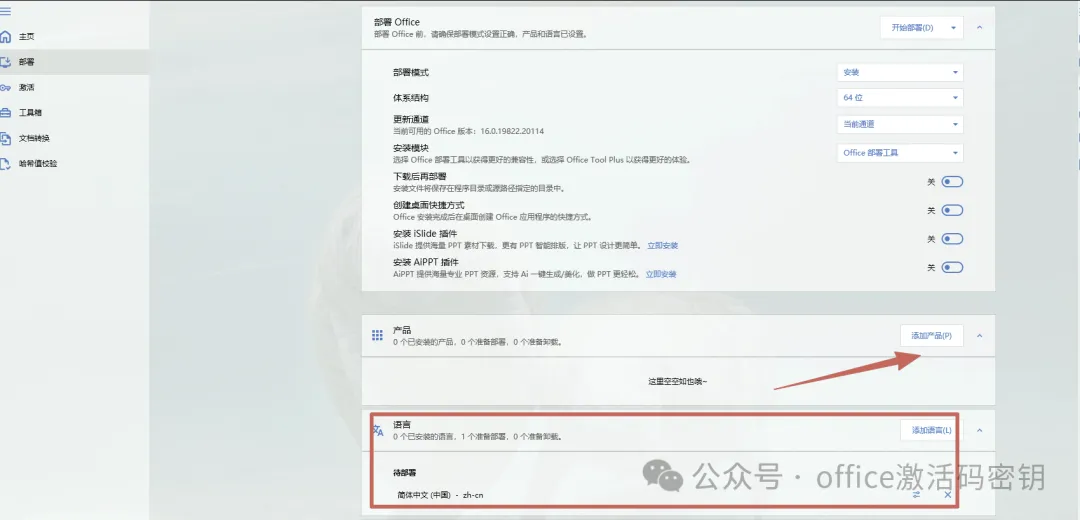Open the arrow next to 开始部署(D)
Image resolution: width=1080 pixels, height=520 pixels.
coord(953,28)
